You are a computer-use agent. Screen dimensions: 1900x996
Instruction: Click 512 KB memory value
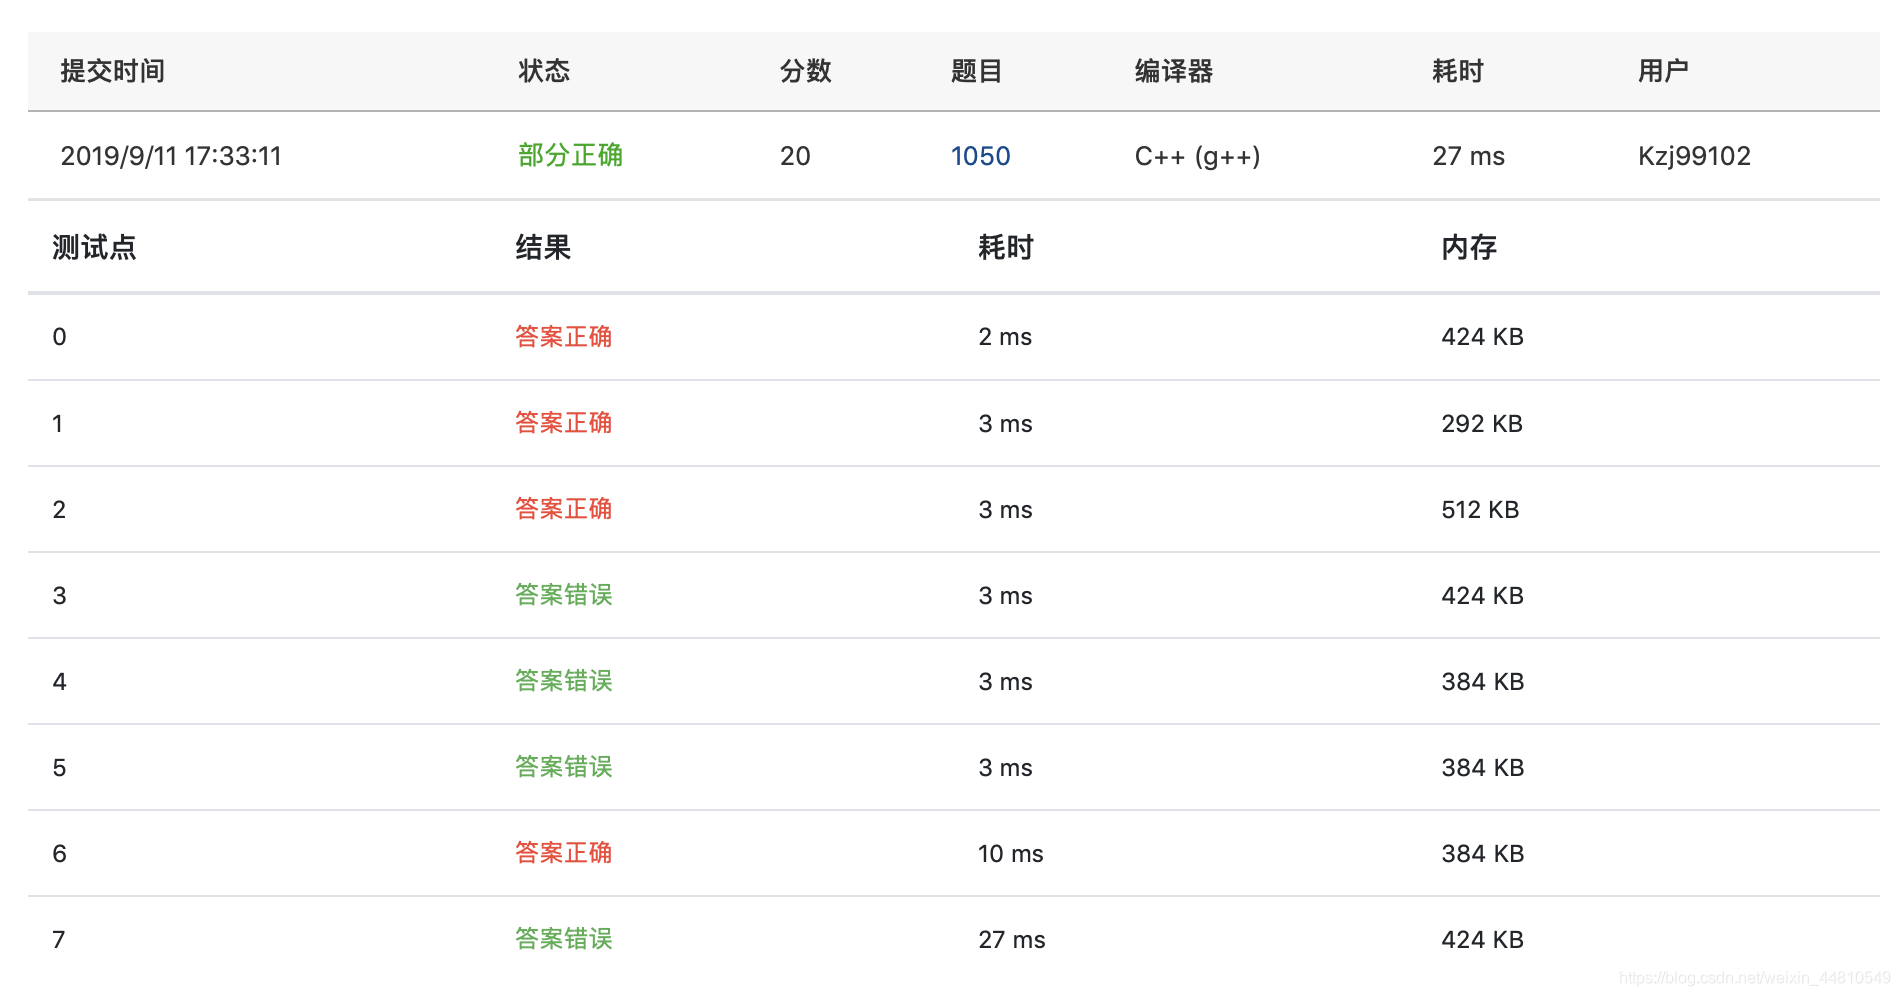point(1480,510)
